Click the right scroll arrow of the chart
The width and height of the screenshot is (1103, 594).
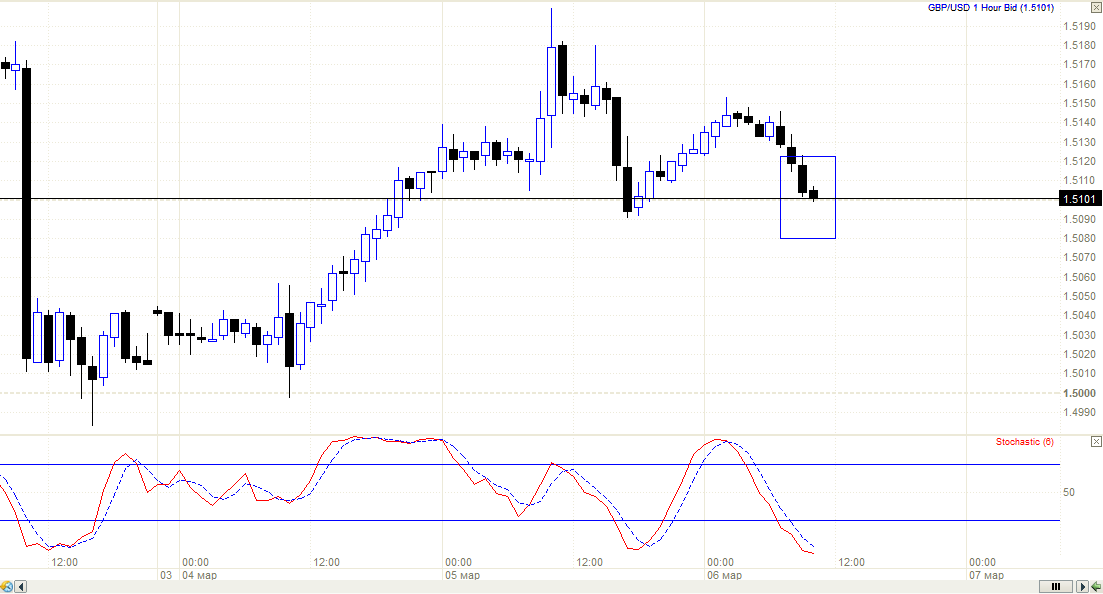click(1082, 586)
